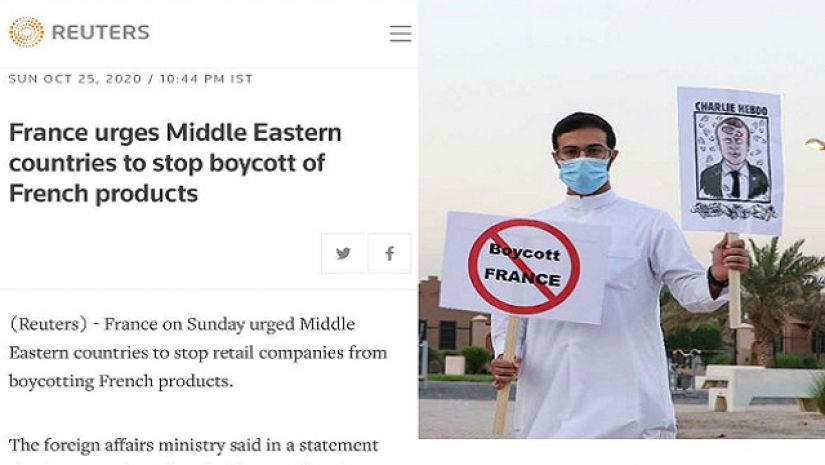This screenshot has height=465, width=825.
Task: Share the article on Facebook
Action: coord(390,253)
